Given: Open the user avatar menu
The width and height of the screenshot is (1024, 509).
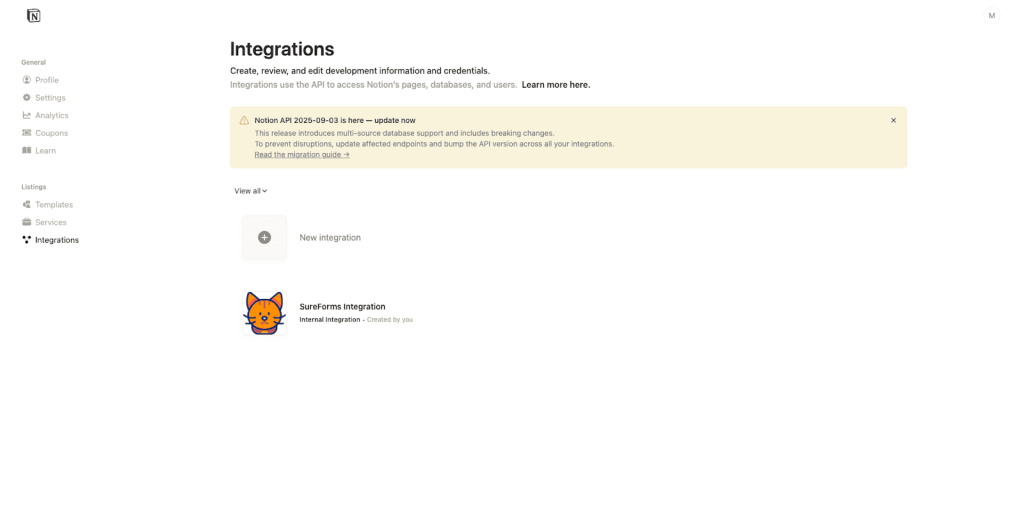Looking at the screenshot, I should click(991, 15).
